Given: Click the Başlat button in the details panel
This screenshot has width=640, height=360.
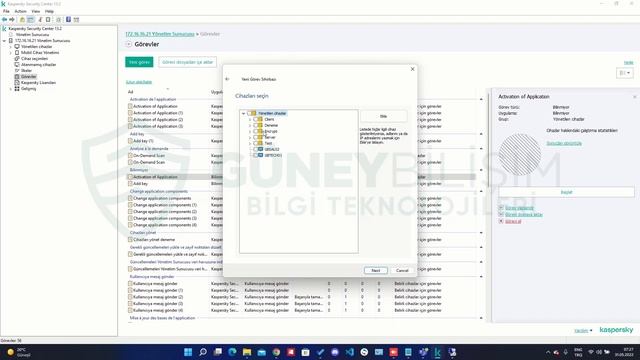Looking at the screenshot, I should 566,192.
